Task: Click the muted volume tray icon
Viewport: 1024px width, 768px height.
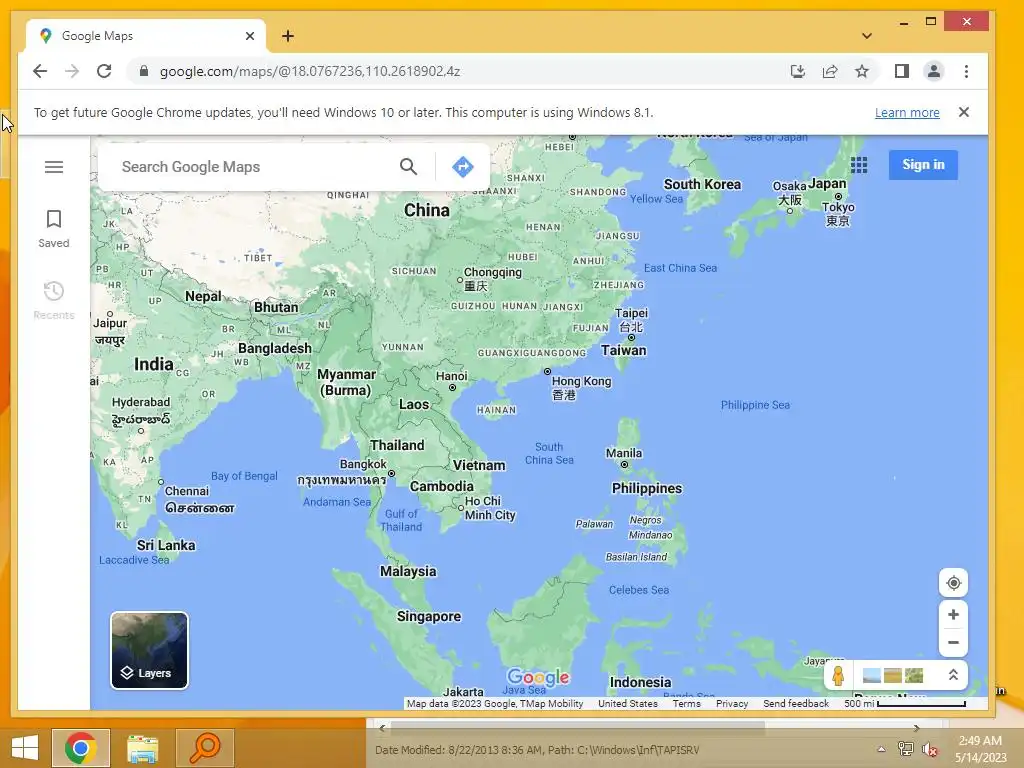Action: (929, 749)
